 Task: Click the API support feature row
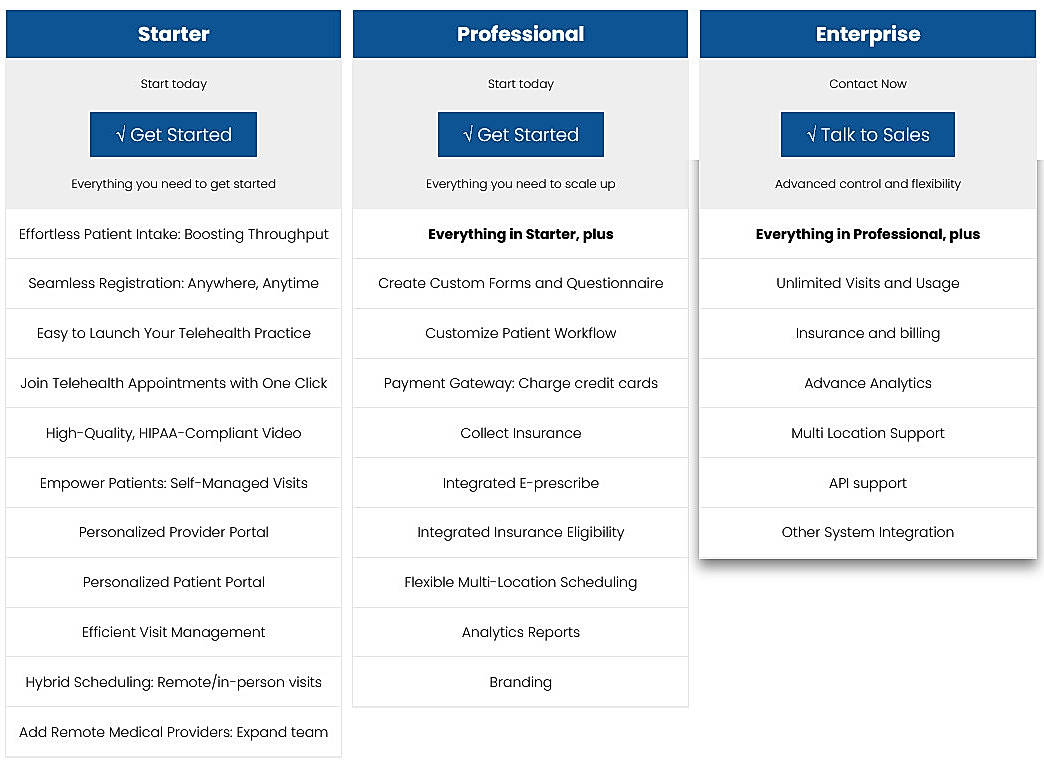[x=867, y=483]
